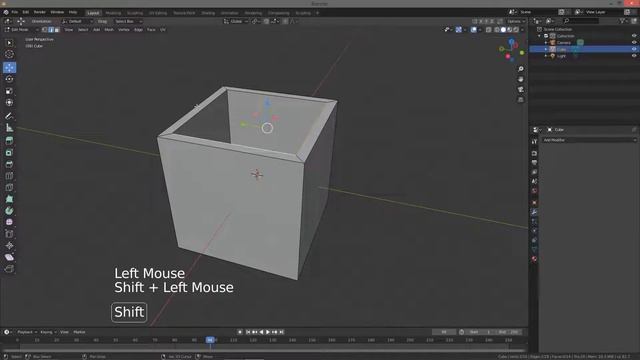Switch perspective/orthographic grid icon
Screen dimensions: 640x360
click(x=520, y=100)
